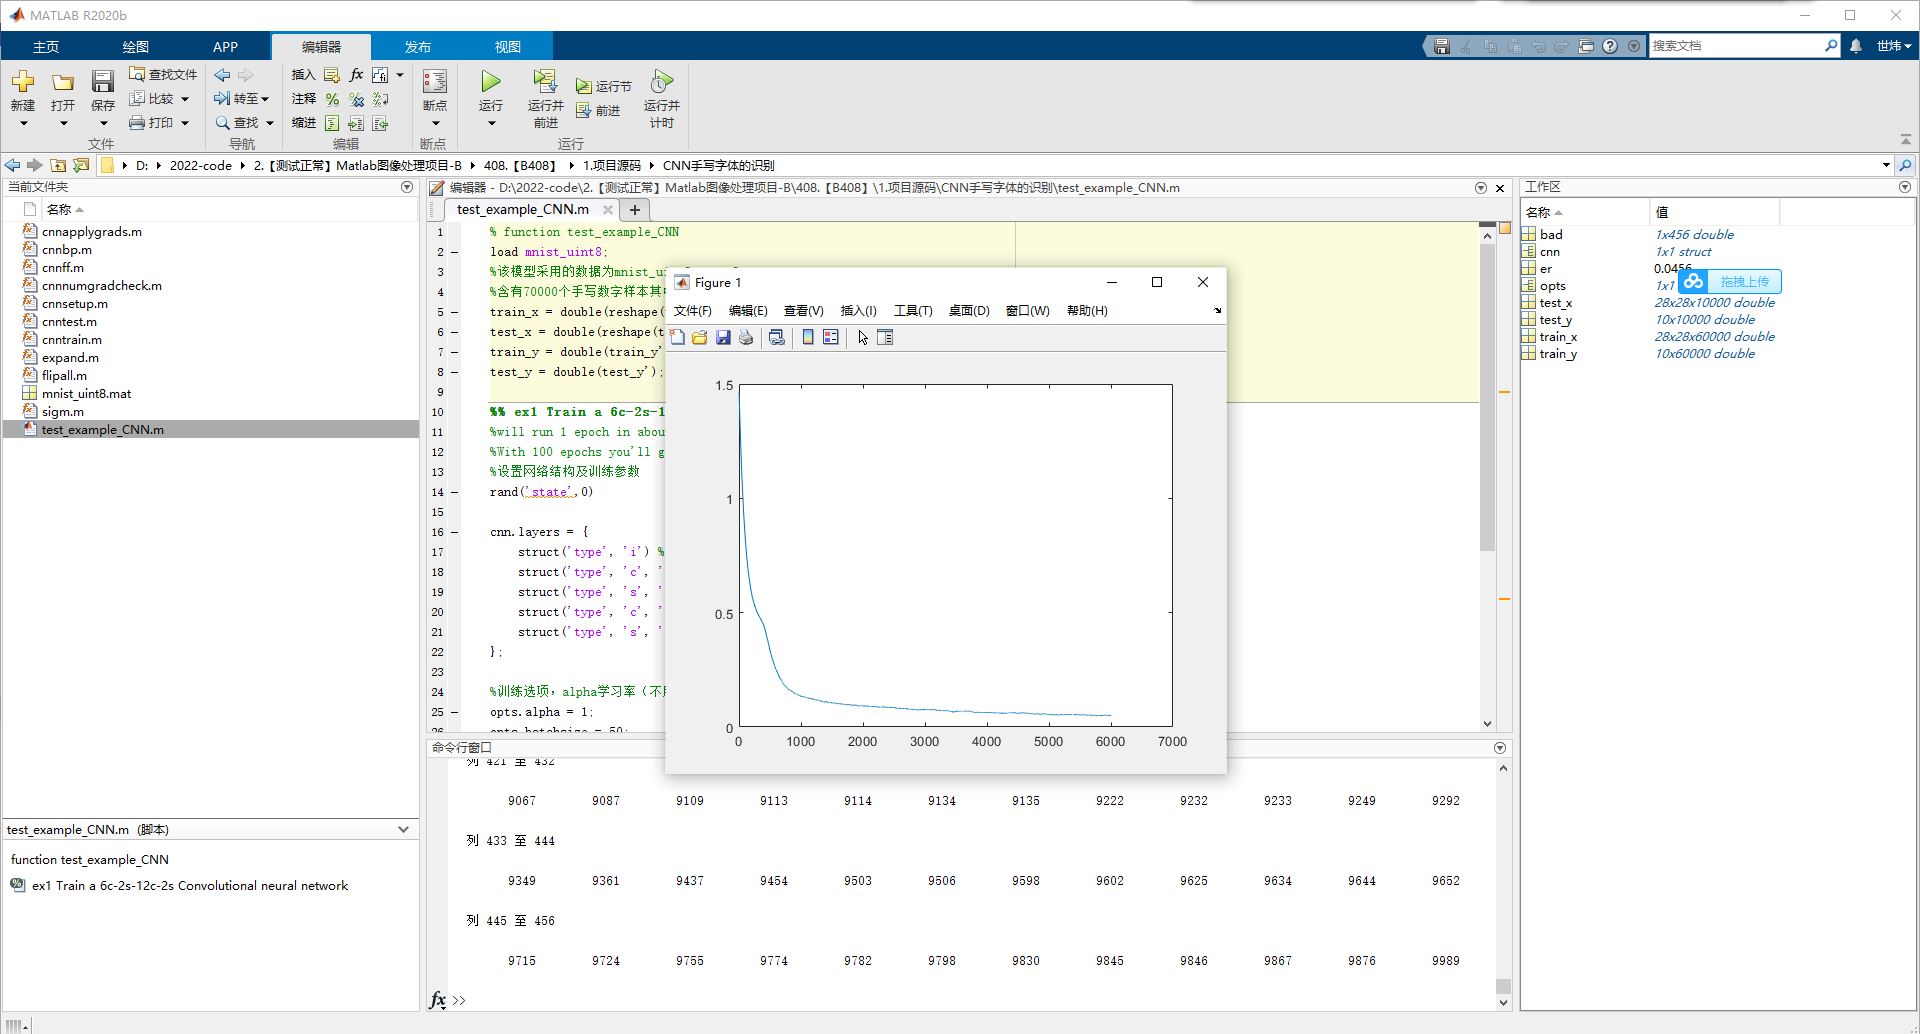Click the Breakpoints icon
This screenshot has height=1034, width=1920.
click(435, 81)
